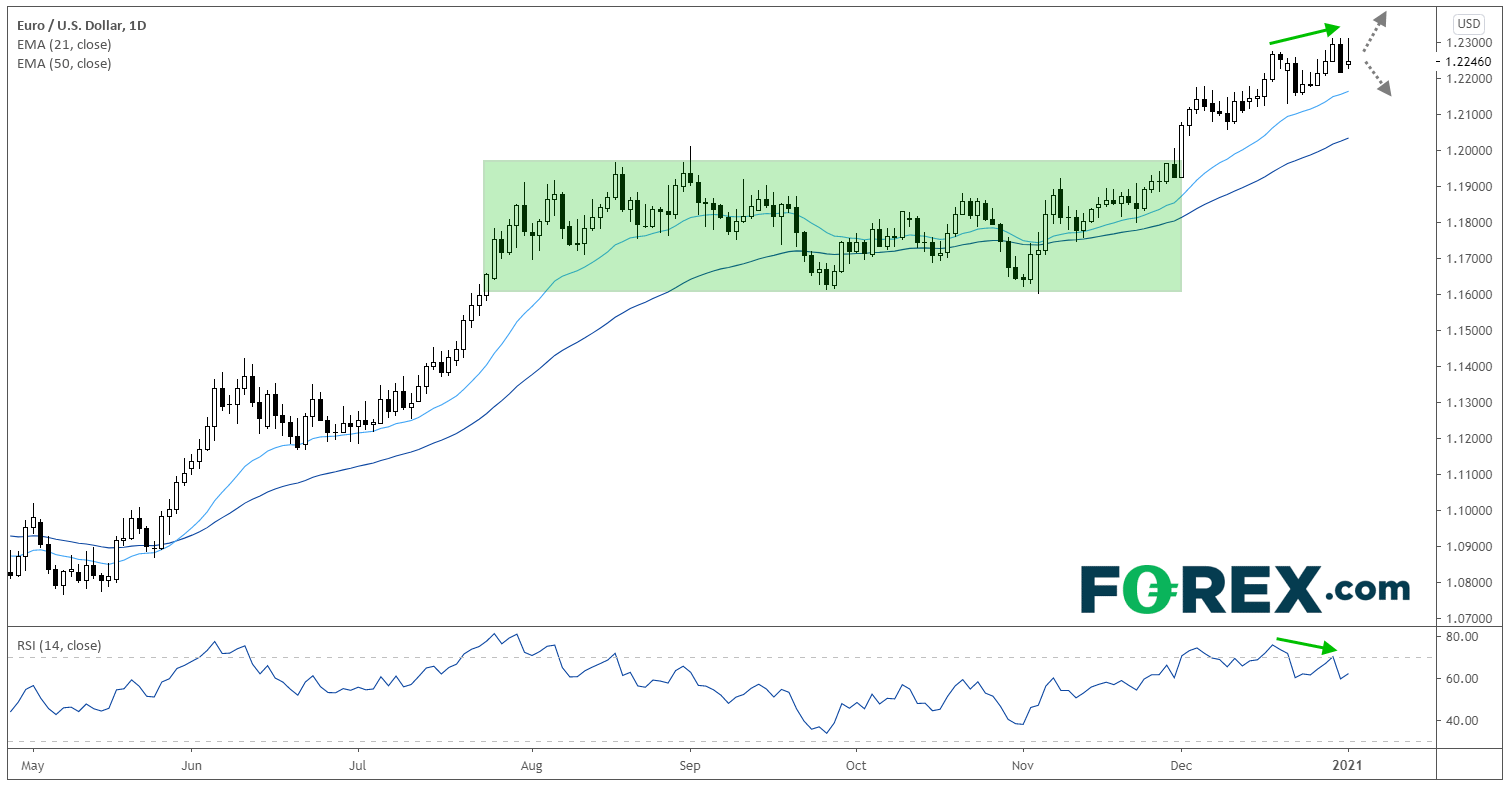
Task: Open the EMA (50, close) indicator label
Action: (x=63, y=63)
